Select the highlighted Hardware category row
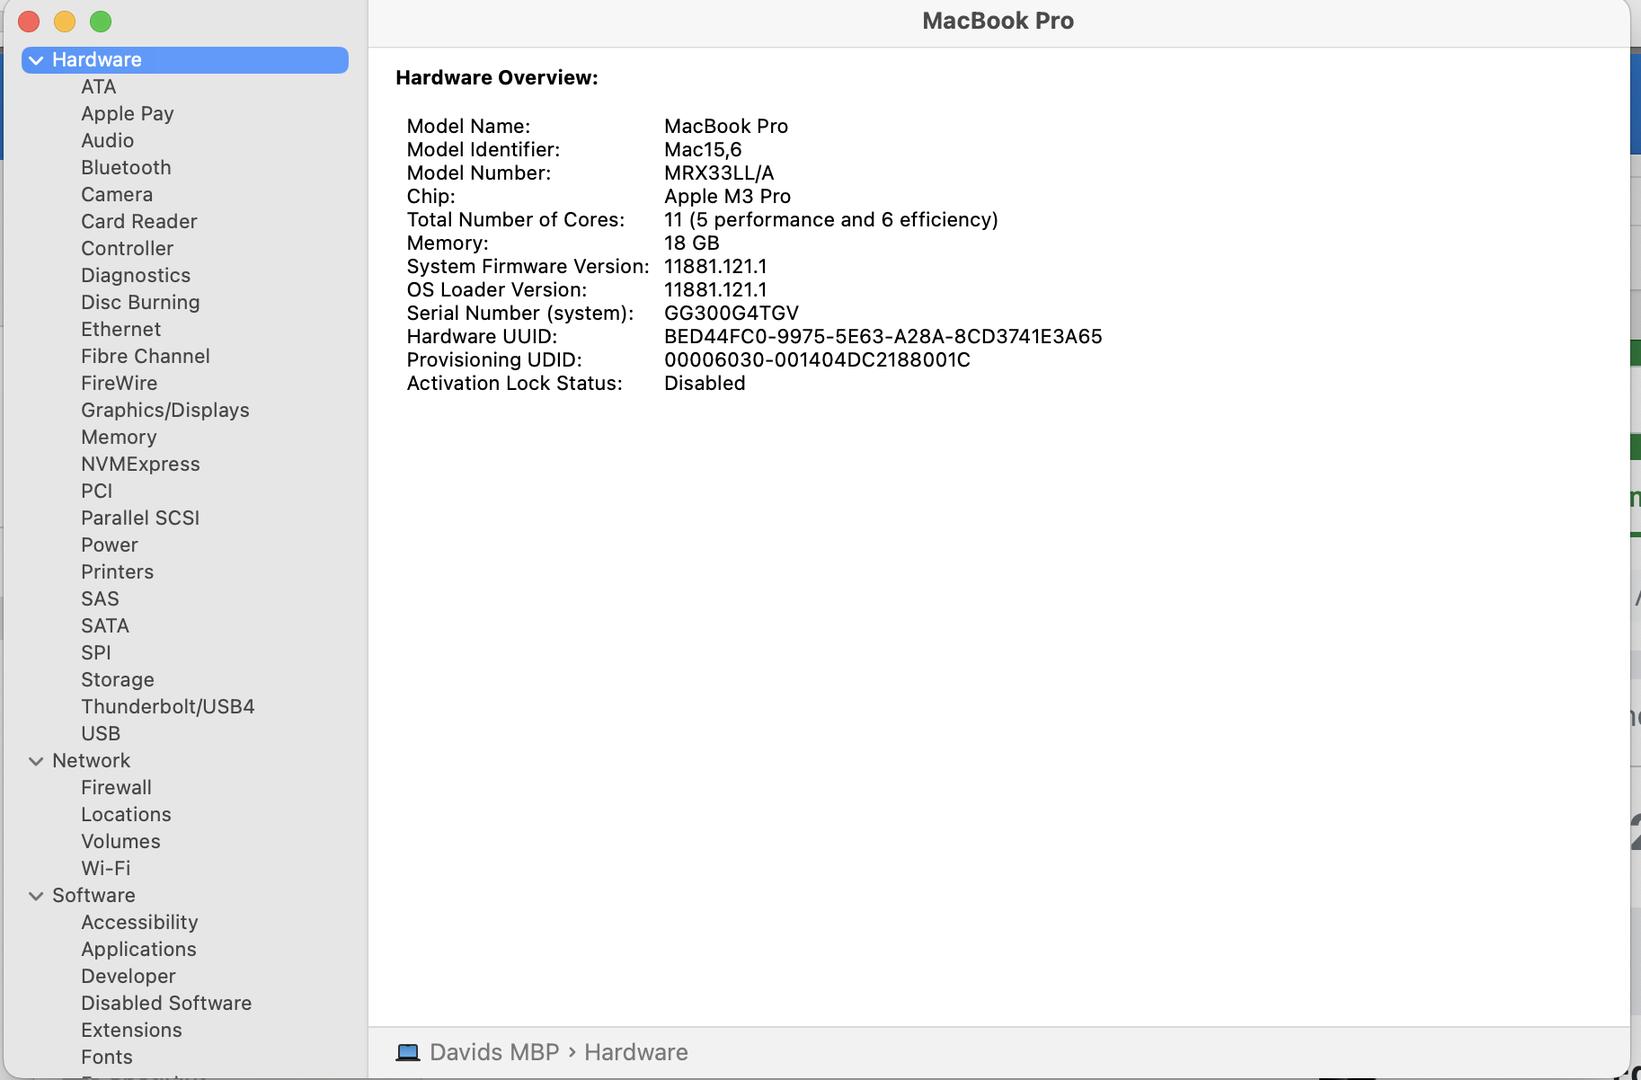The width and height of the screenshot is (1641, 1080). pos(185,60)
